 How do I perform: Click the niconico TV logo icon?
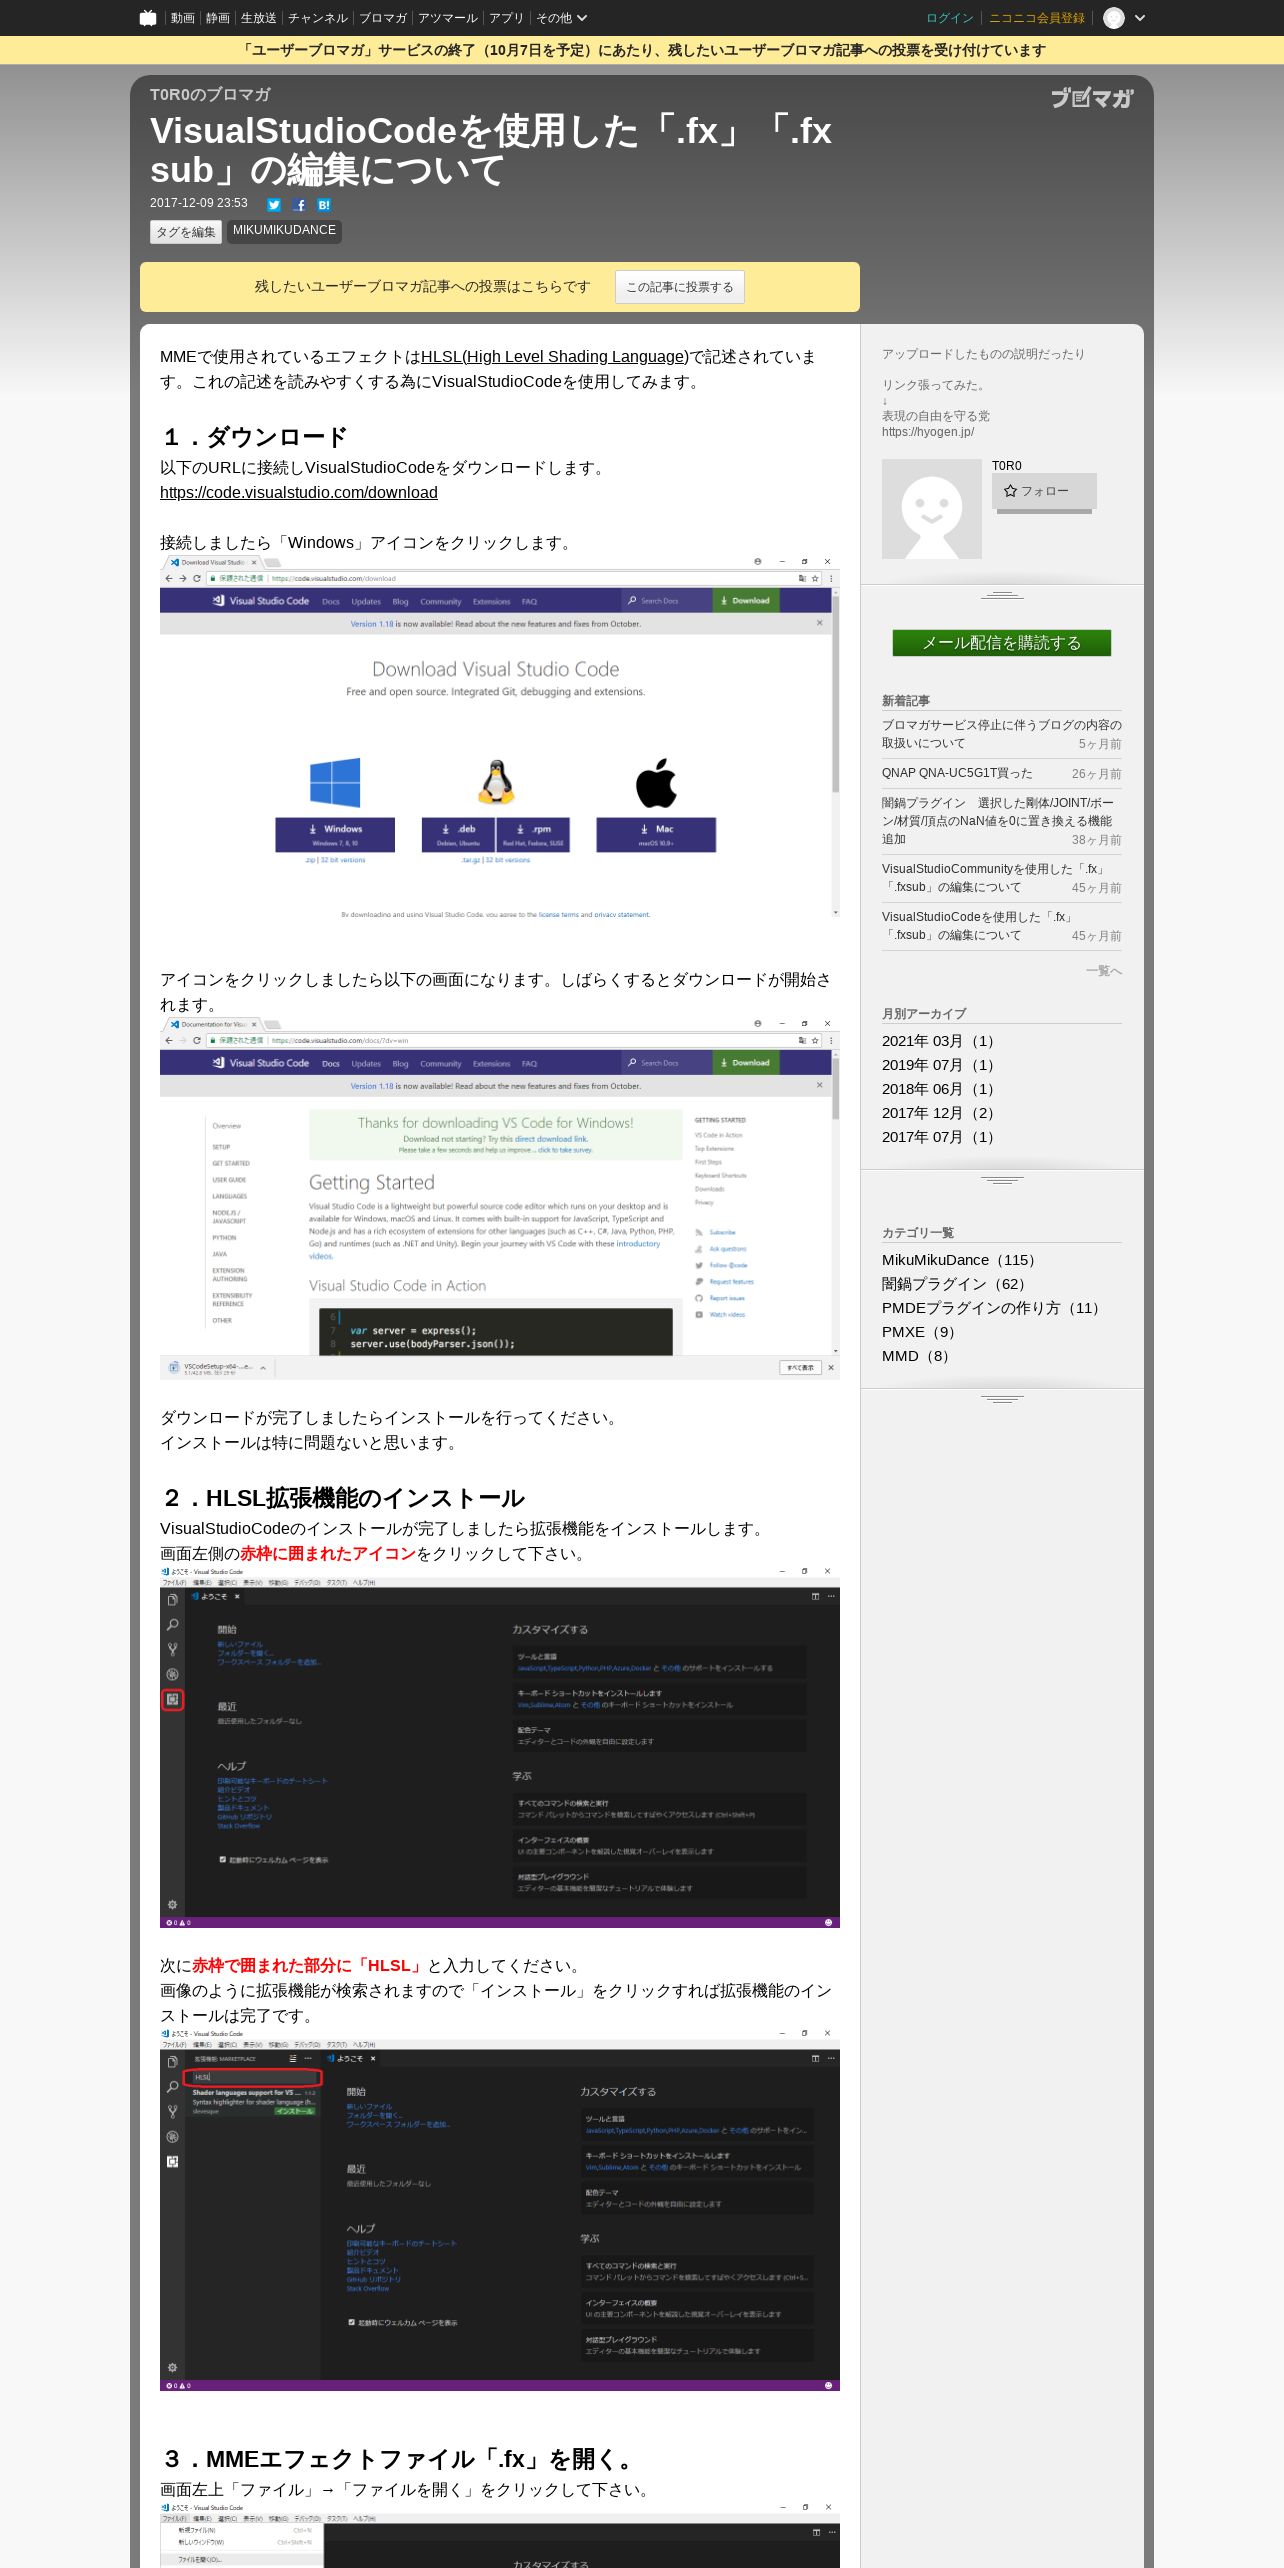tap(148, 18)
